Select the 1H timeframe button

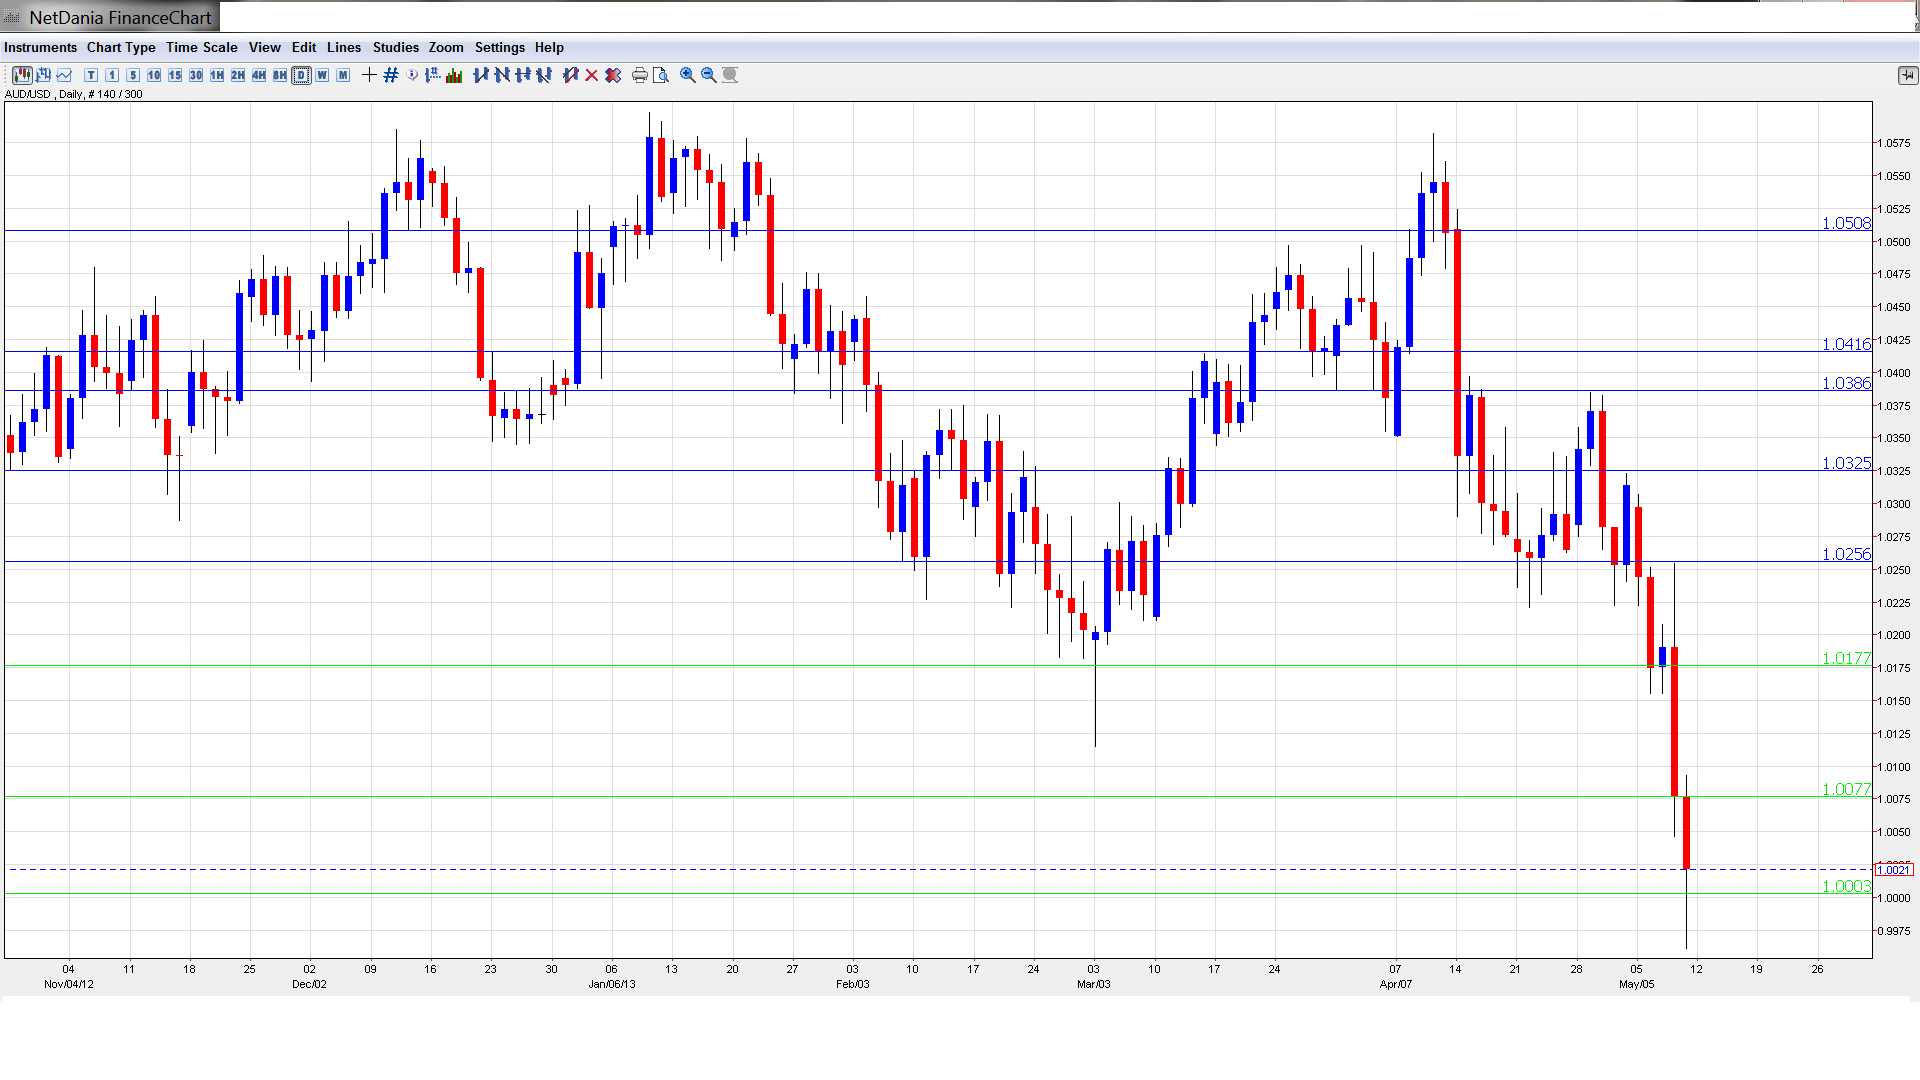[x=216, y=75]
